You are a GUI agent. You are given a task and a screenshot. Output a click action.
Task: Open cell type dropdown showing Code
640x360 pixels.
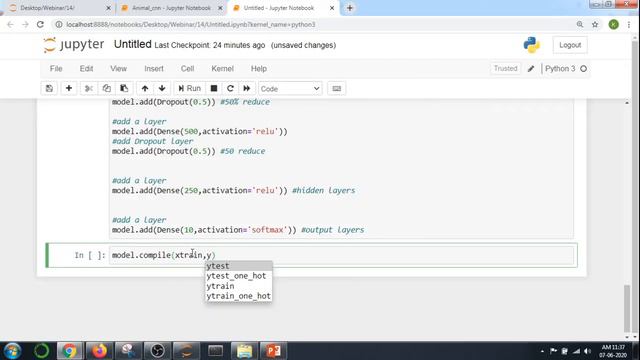[290, 89]
